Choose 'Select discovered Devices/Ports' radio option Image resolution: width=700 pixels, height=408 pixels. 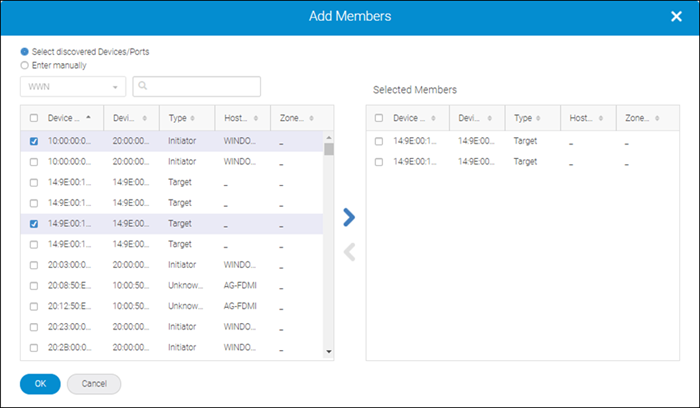point(25,51)
